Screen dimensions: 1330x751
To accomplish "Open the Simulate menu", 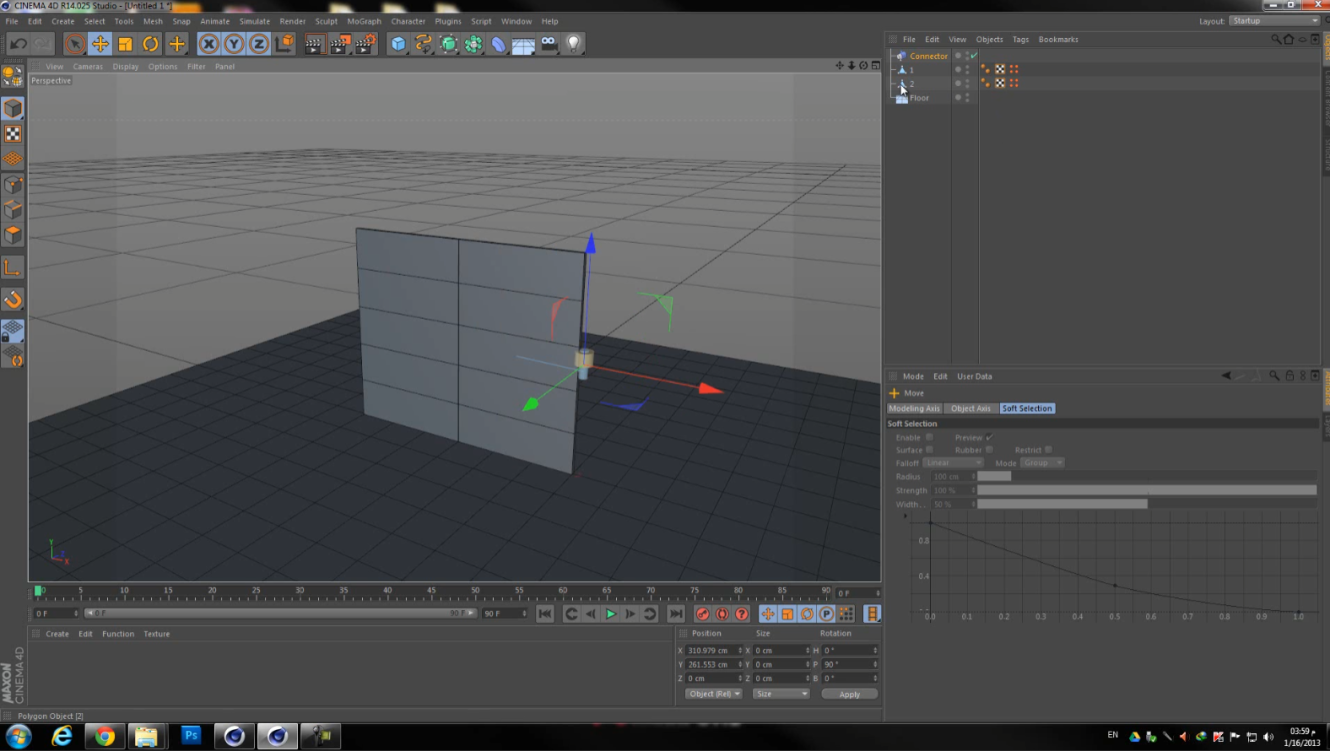I will pyautogui.click(x=254, y=21).
